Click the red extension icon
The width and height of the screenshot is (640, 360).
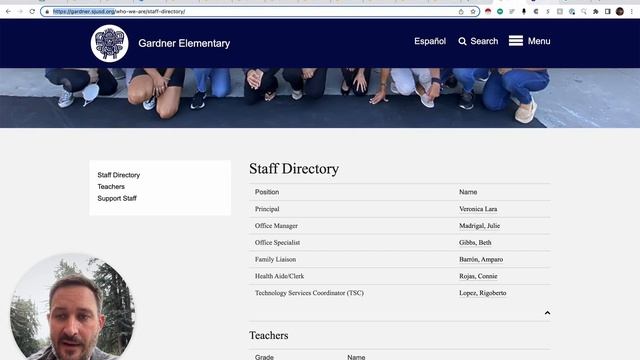[x=488, y=11]
